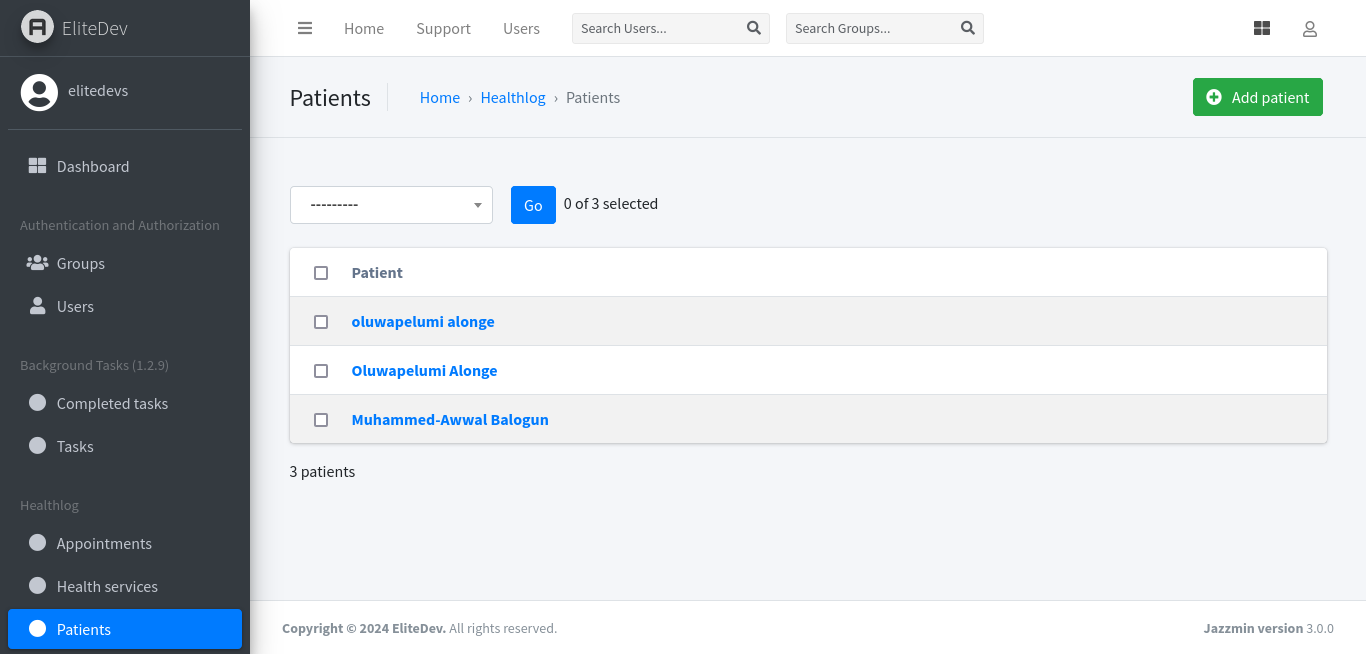
Task: Open Support in the top navigation
Action: (x=443, y=29)
